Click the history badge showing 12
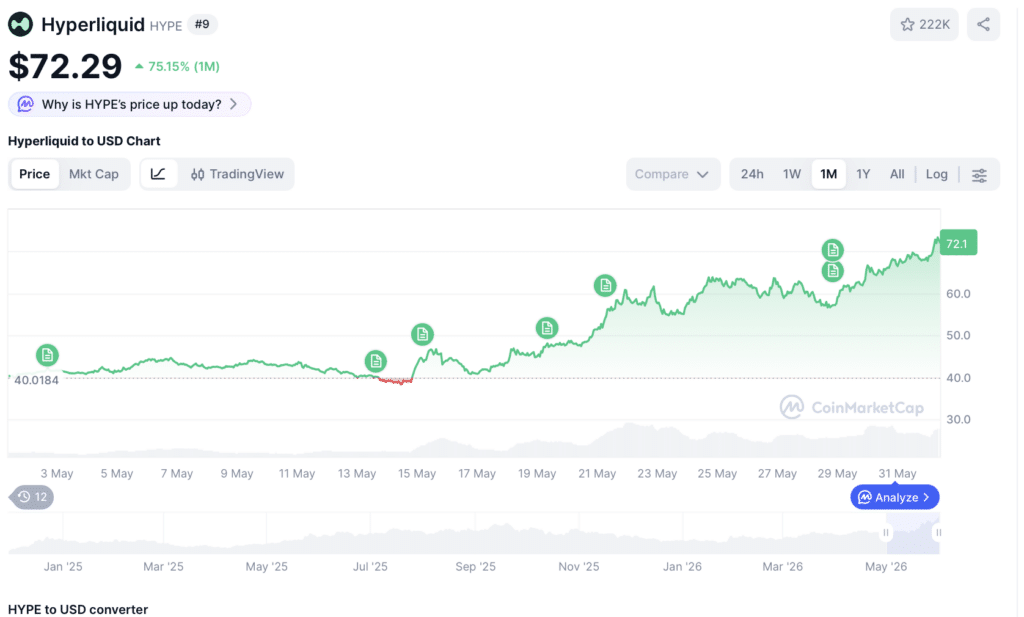The image size is (1024, 617). pyautogui.click(x=32, y=498)
